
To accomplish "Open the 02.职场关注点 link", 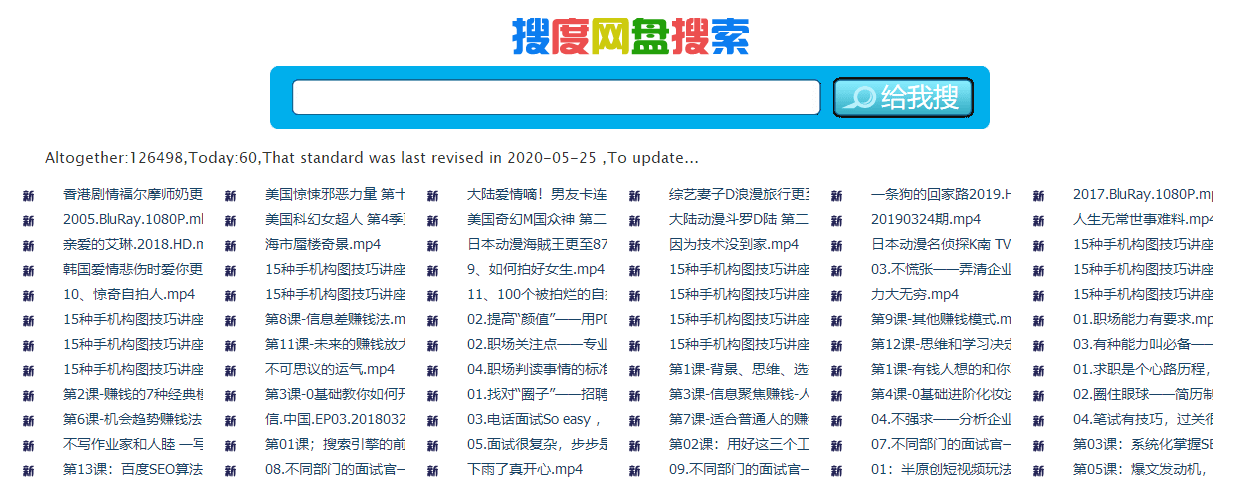I will point(537,344).
